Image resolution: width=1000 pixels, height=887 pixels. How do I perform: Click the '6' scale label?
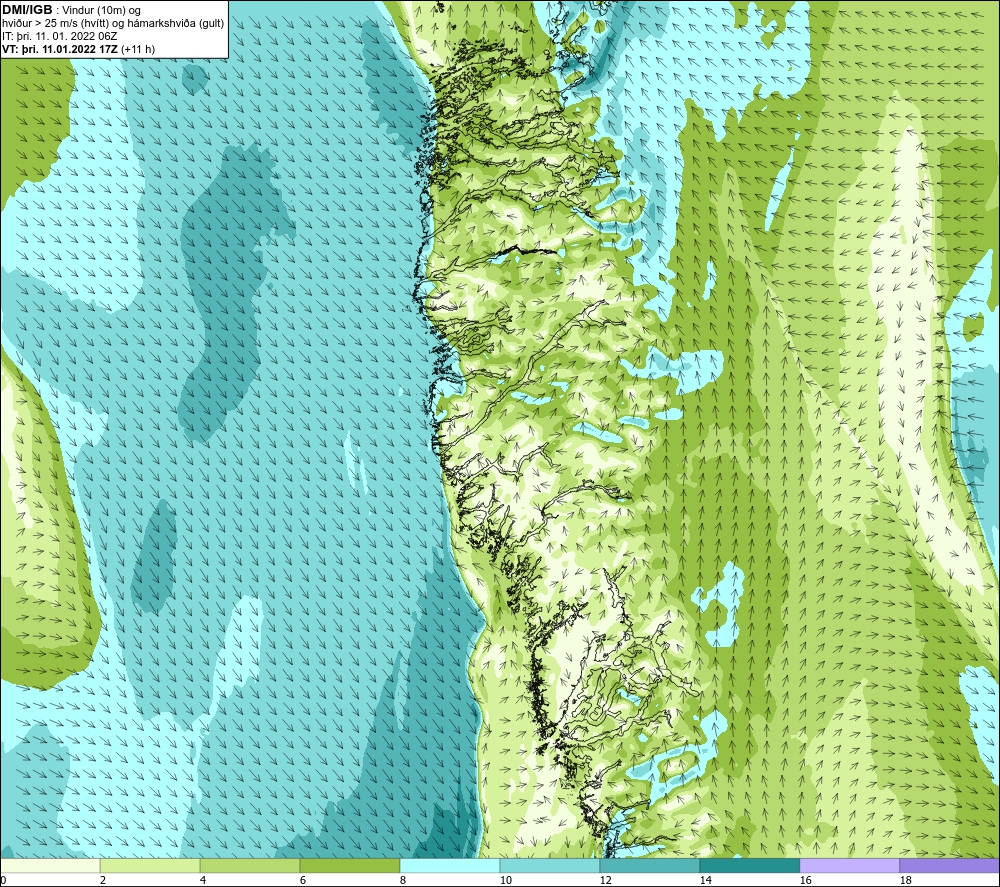pos(303,880)
